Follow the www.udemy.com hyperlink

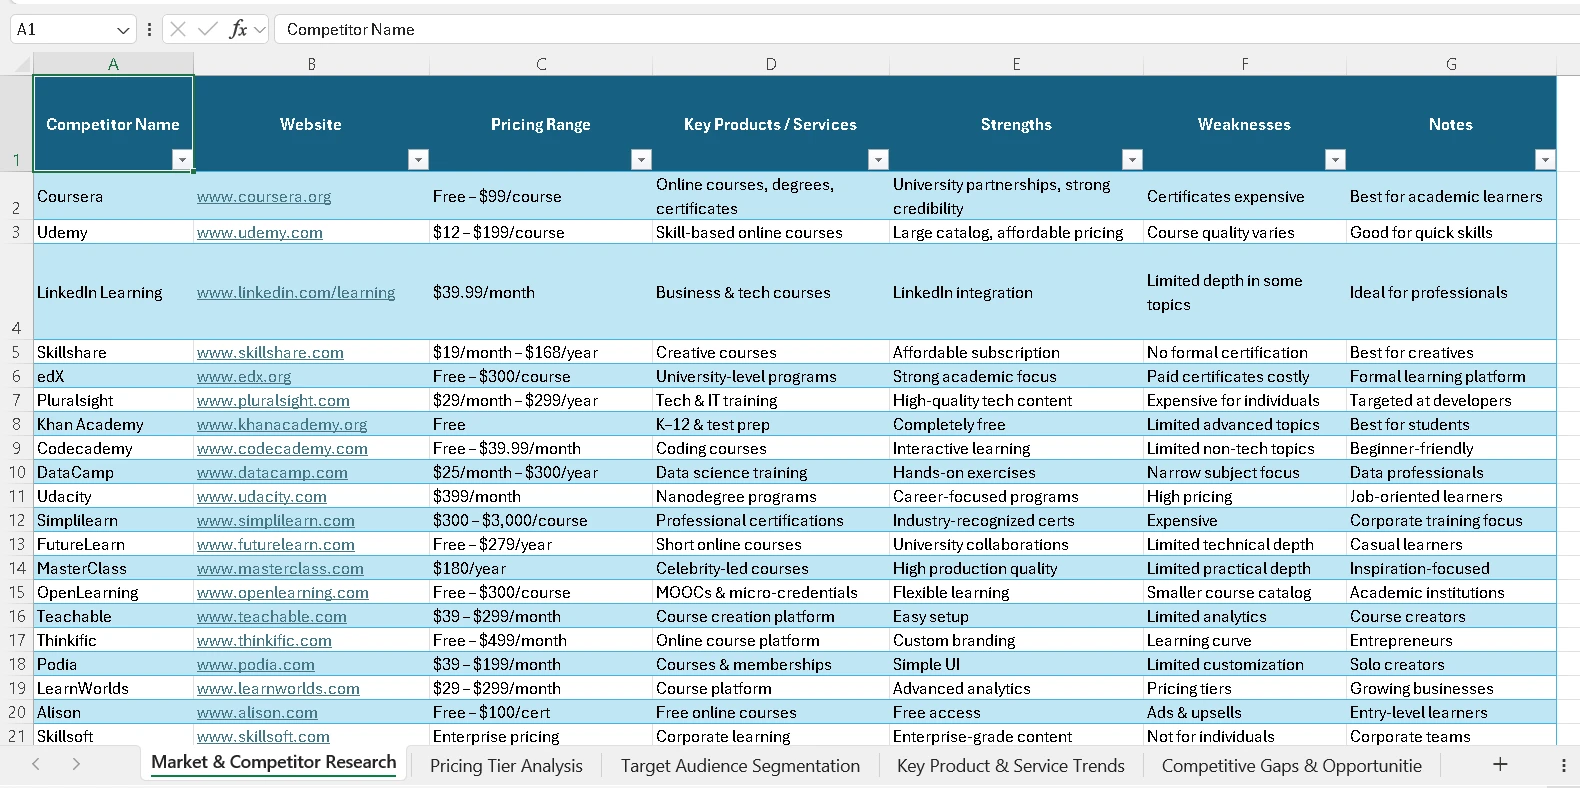tap(260, 233)
